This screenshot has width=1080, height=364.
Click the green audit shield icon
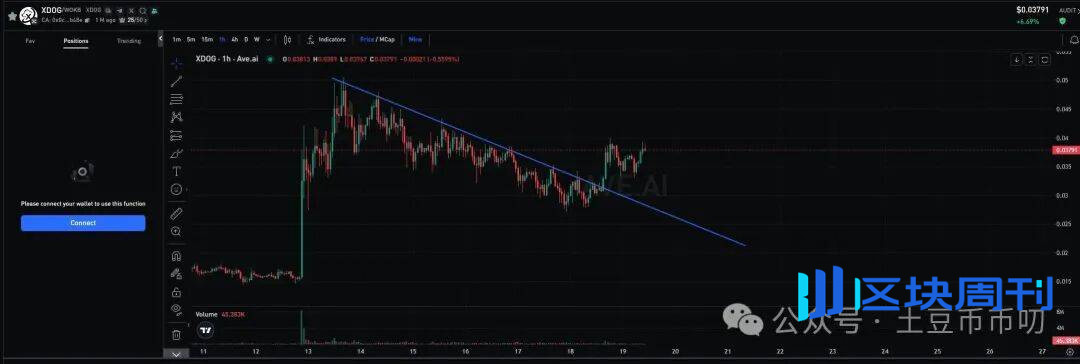click(1062, 21)
